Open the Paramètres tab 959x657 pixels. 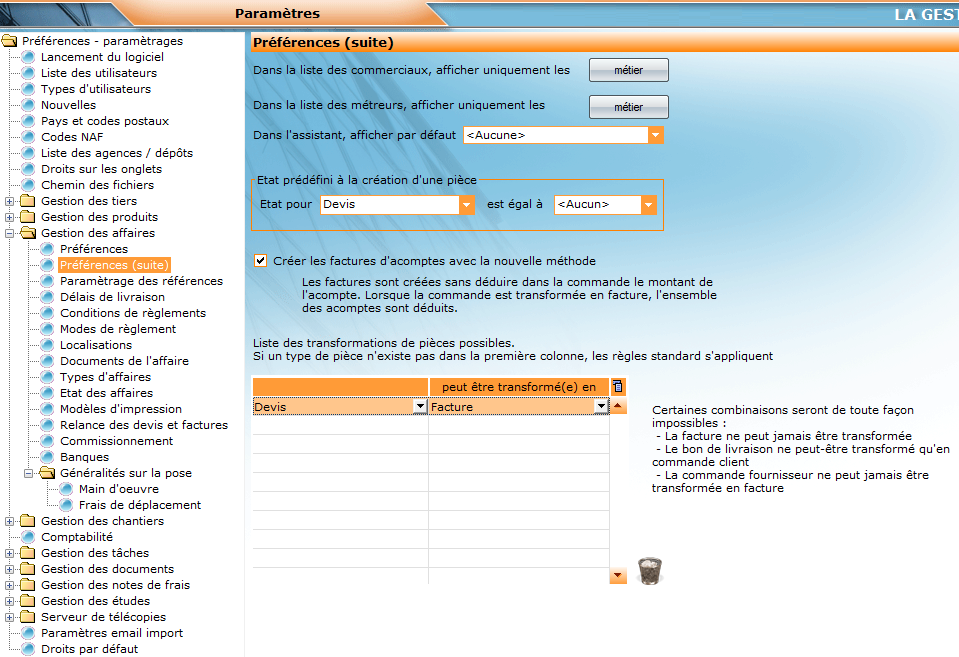point(277,13)
